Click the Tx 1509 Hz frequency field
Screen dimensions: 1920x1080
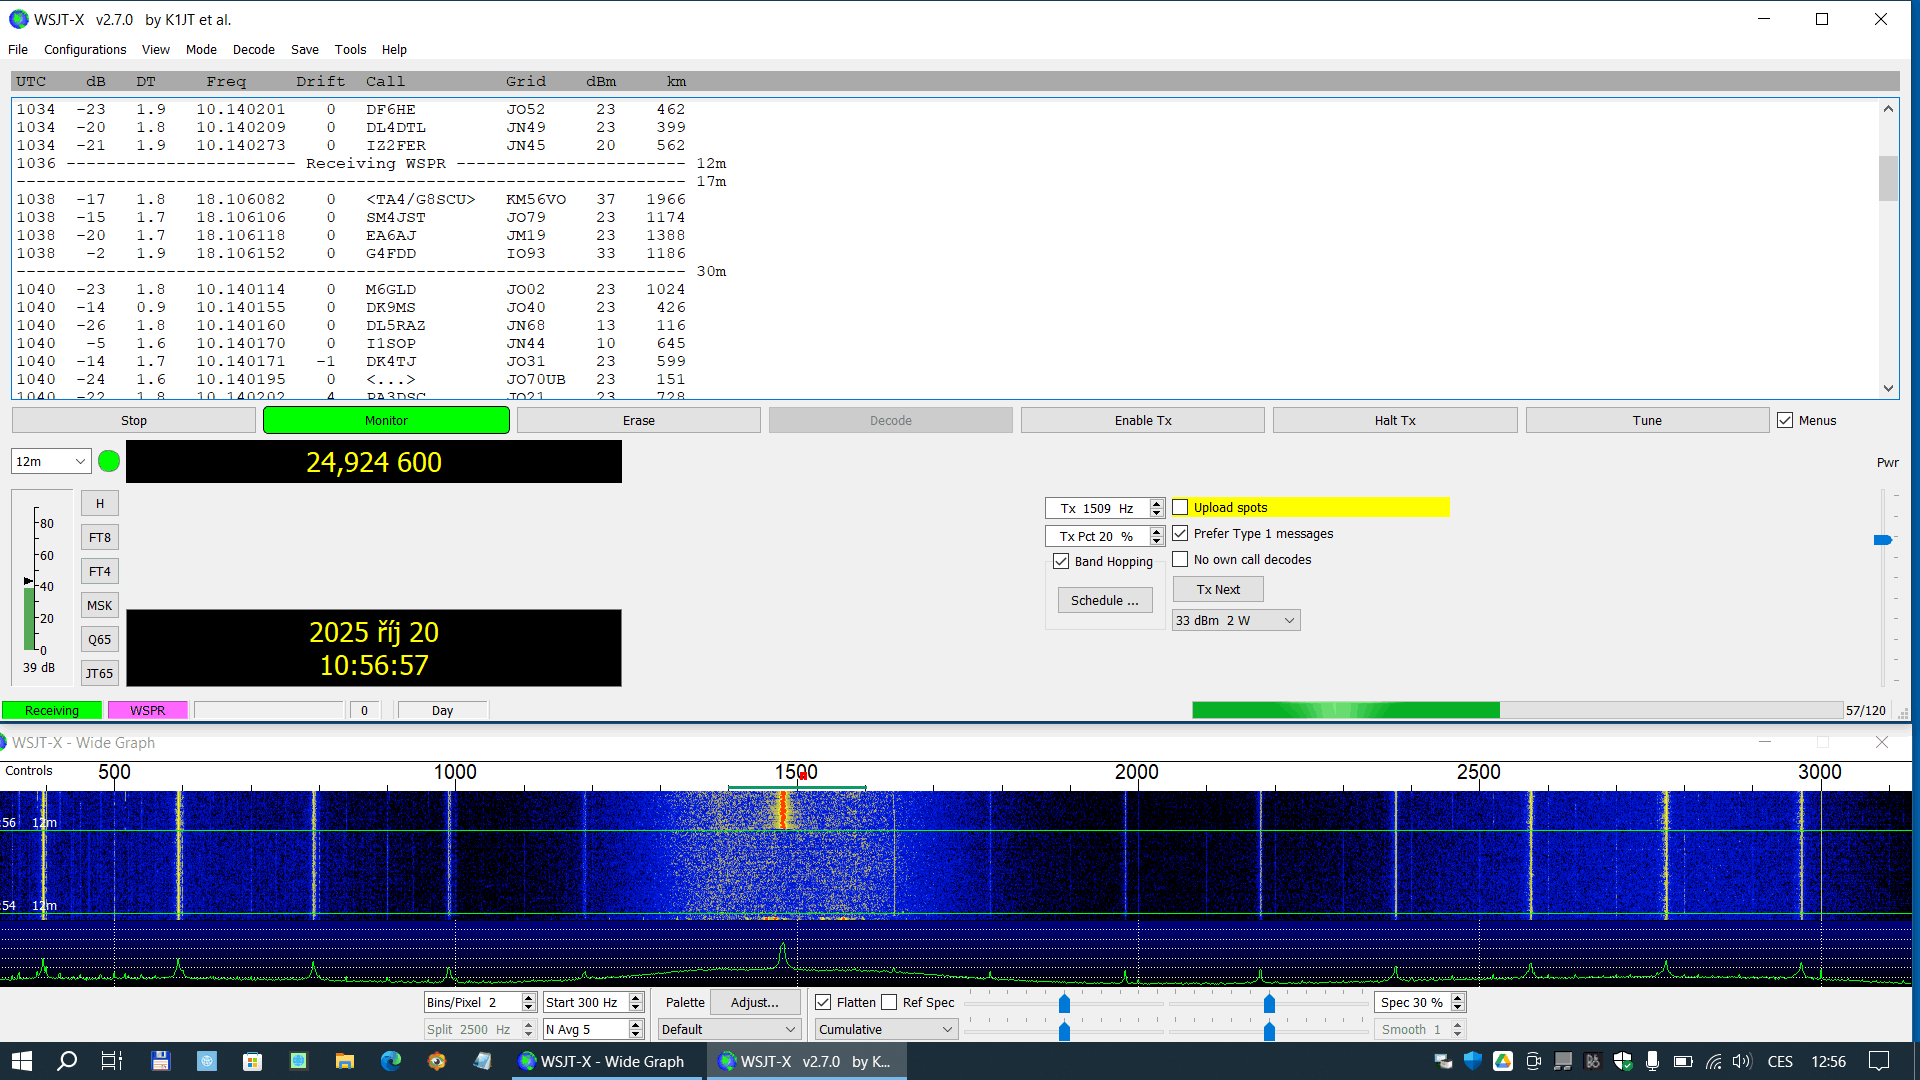[1097, 508]
